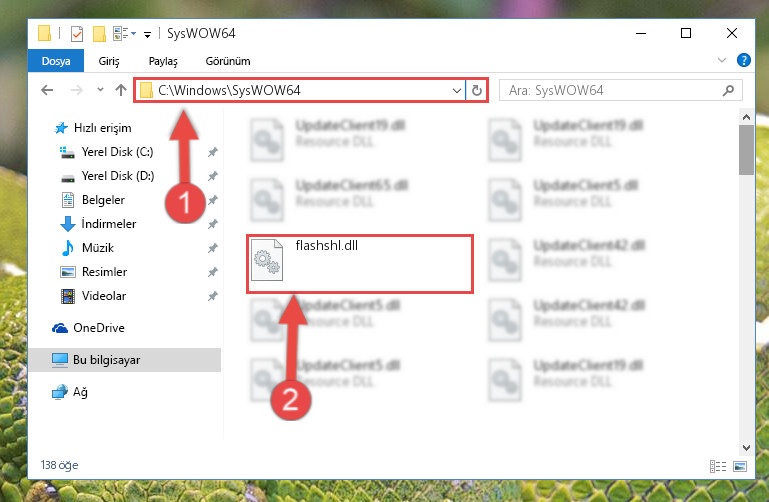Open the recent locations dropdown arrow

[100, 90]
